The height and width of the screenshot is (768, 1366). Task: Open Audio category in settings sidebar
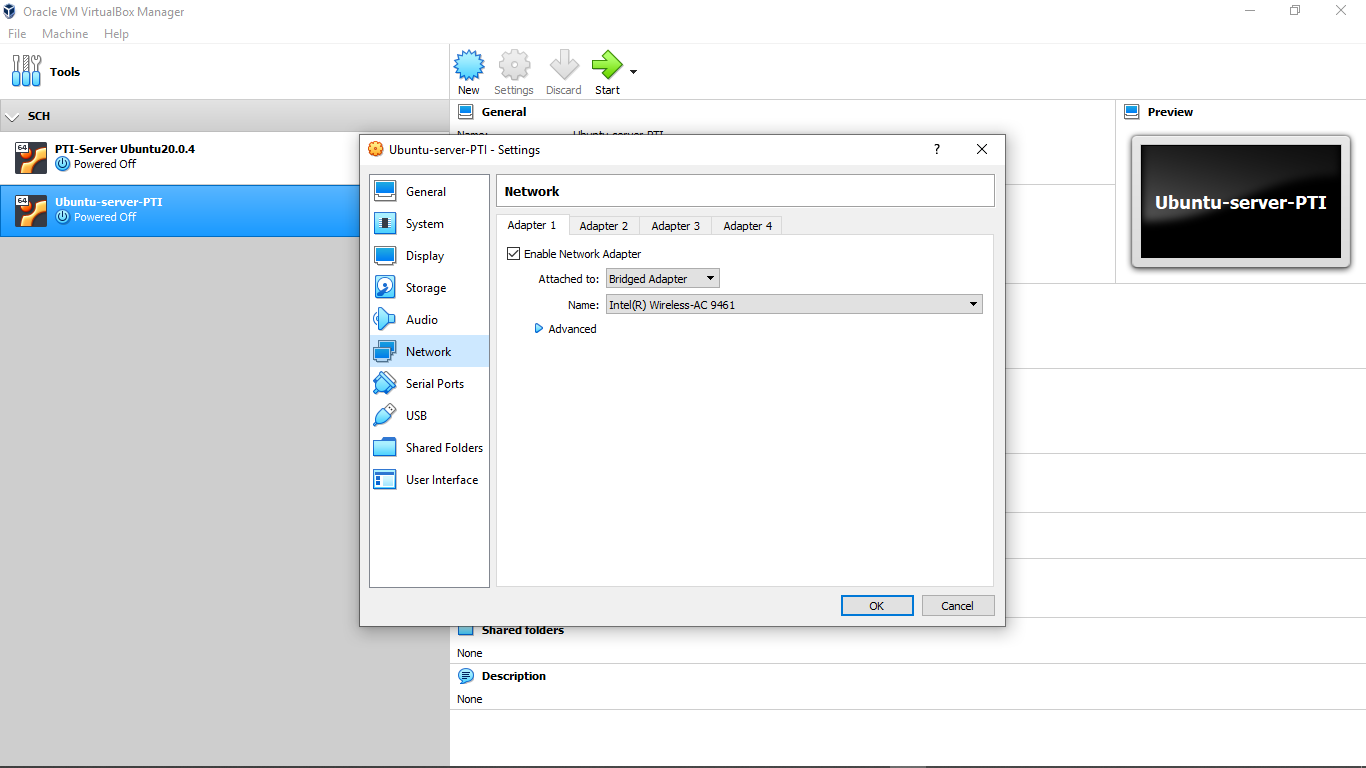429,320
